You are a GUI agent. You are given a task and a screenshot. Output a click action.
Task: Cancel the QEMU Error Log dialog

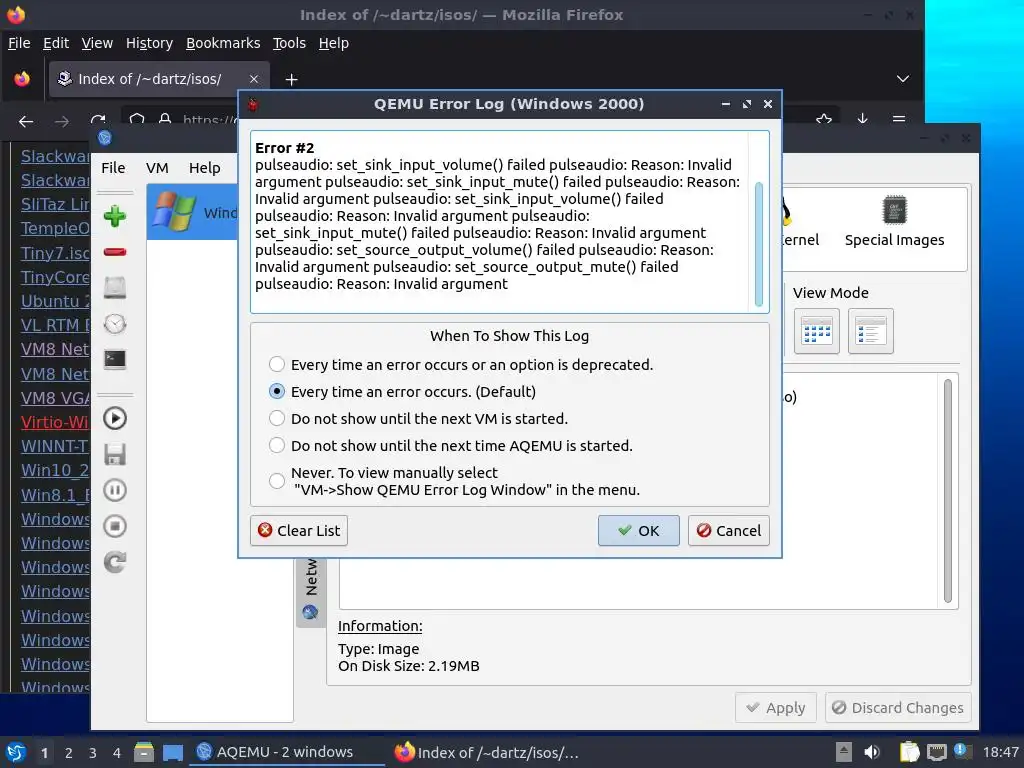point(729,530)
